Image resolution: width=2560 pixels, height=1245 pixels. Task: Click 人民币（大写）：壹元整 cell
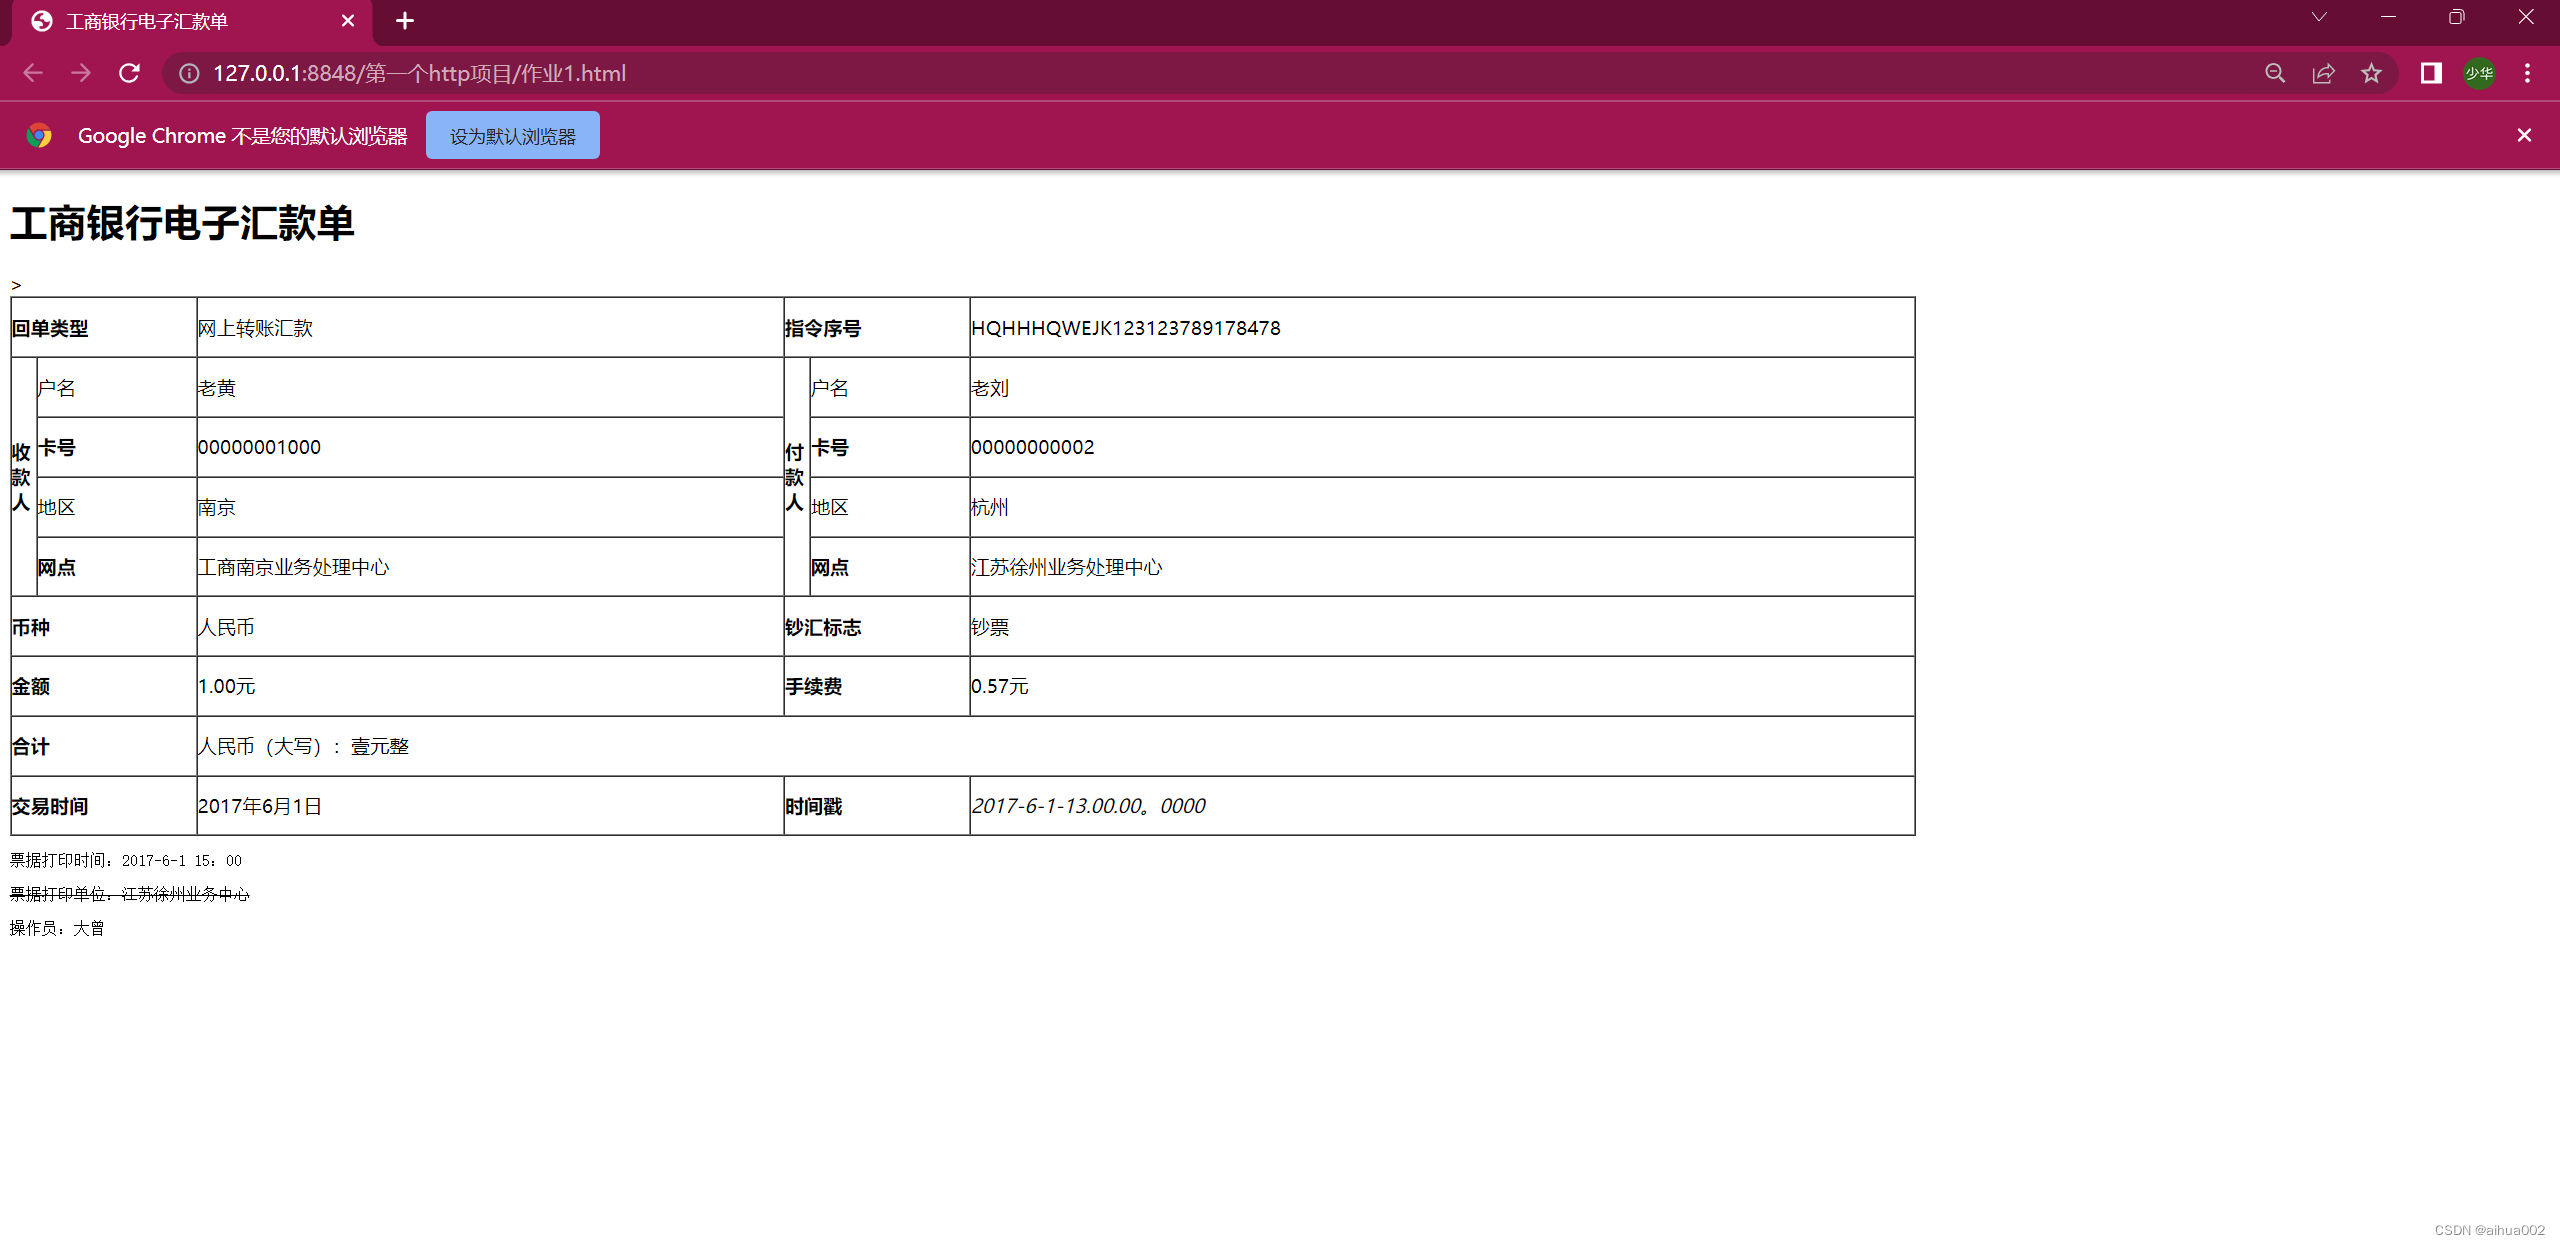click(1056, 746)
